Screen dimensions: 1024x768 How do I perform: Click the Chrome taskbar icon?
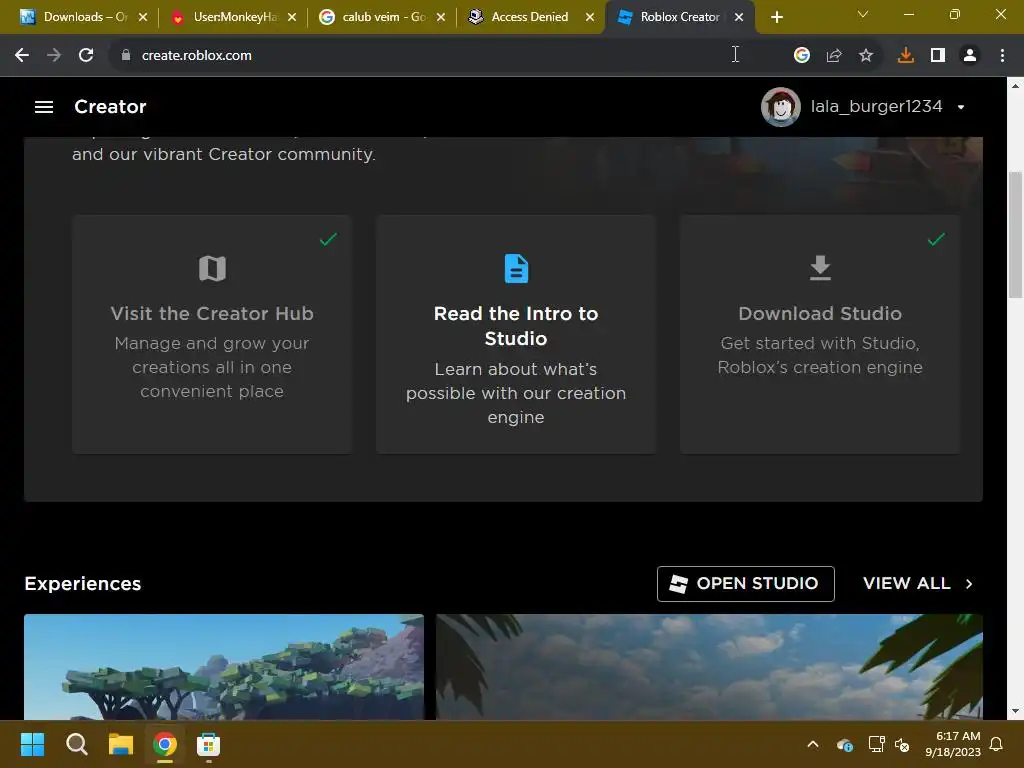(165, 744)
